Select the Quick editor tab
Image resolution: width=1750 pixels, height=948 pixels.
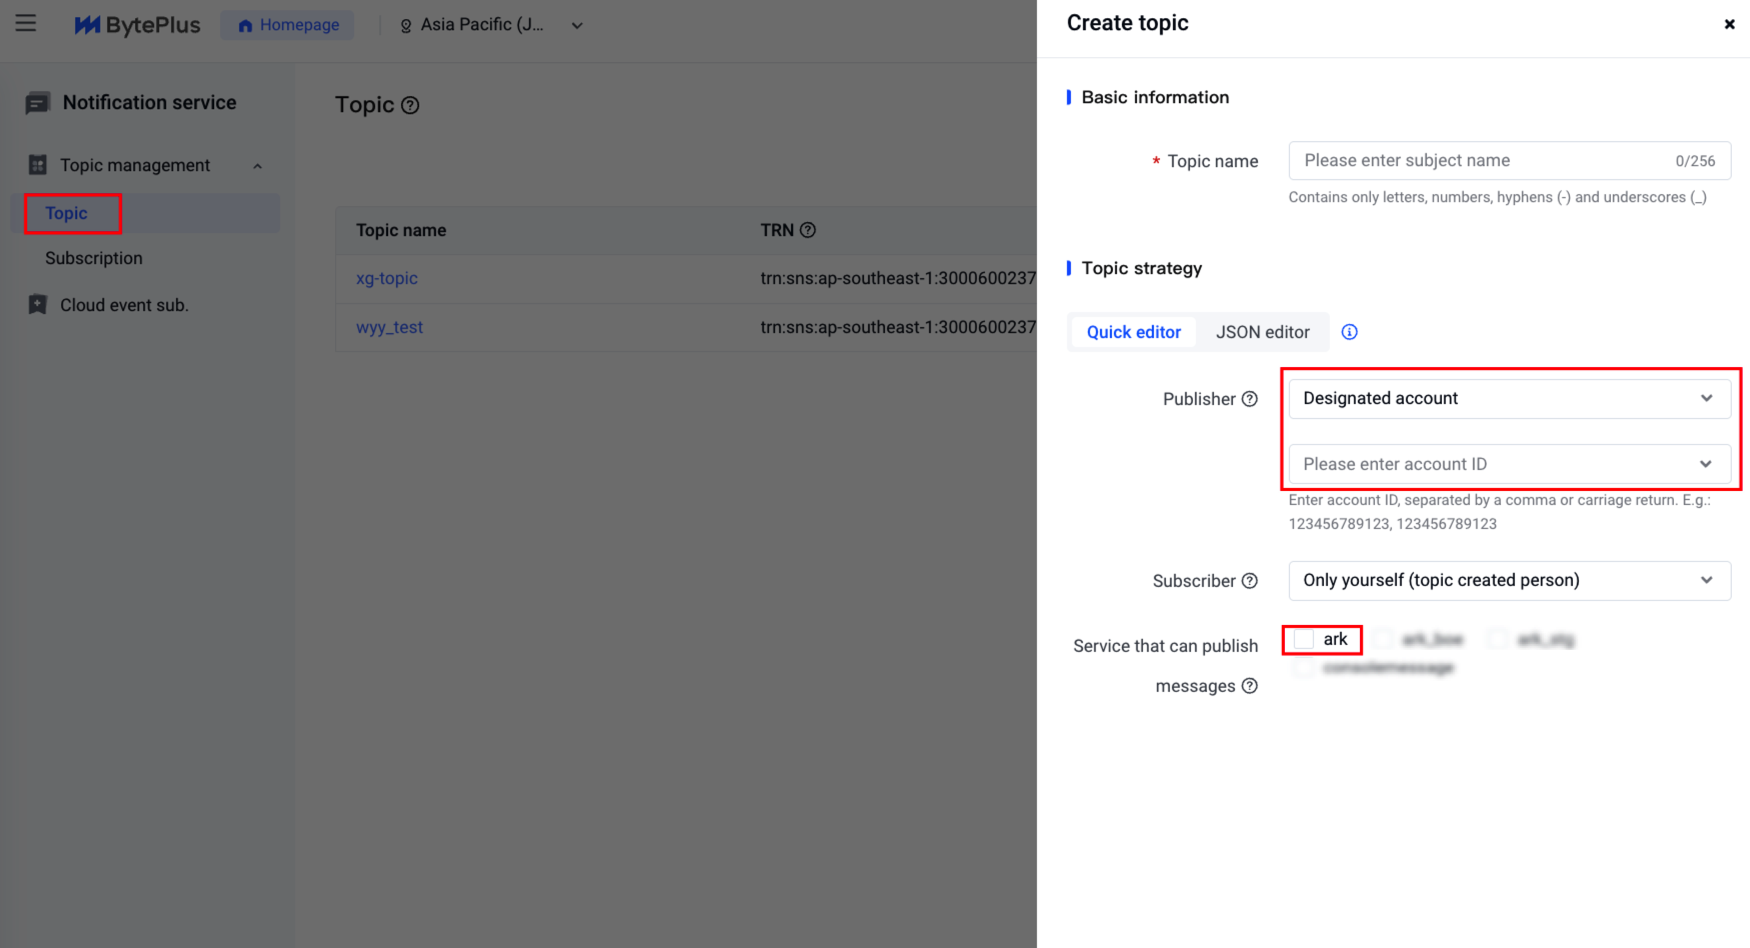tap(1133, 332)
